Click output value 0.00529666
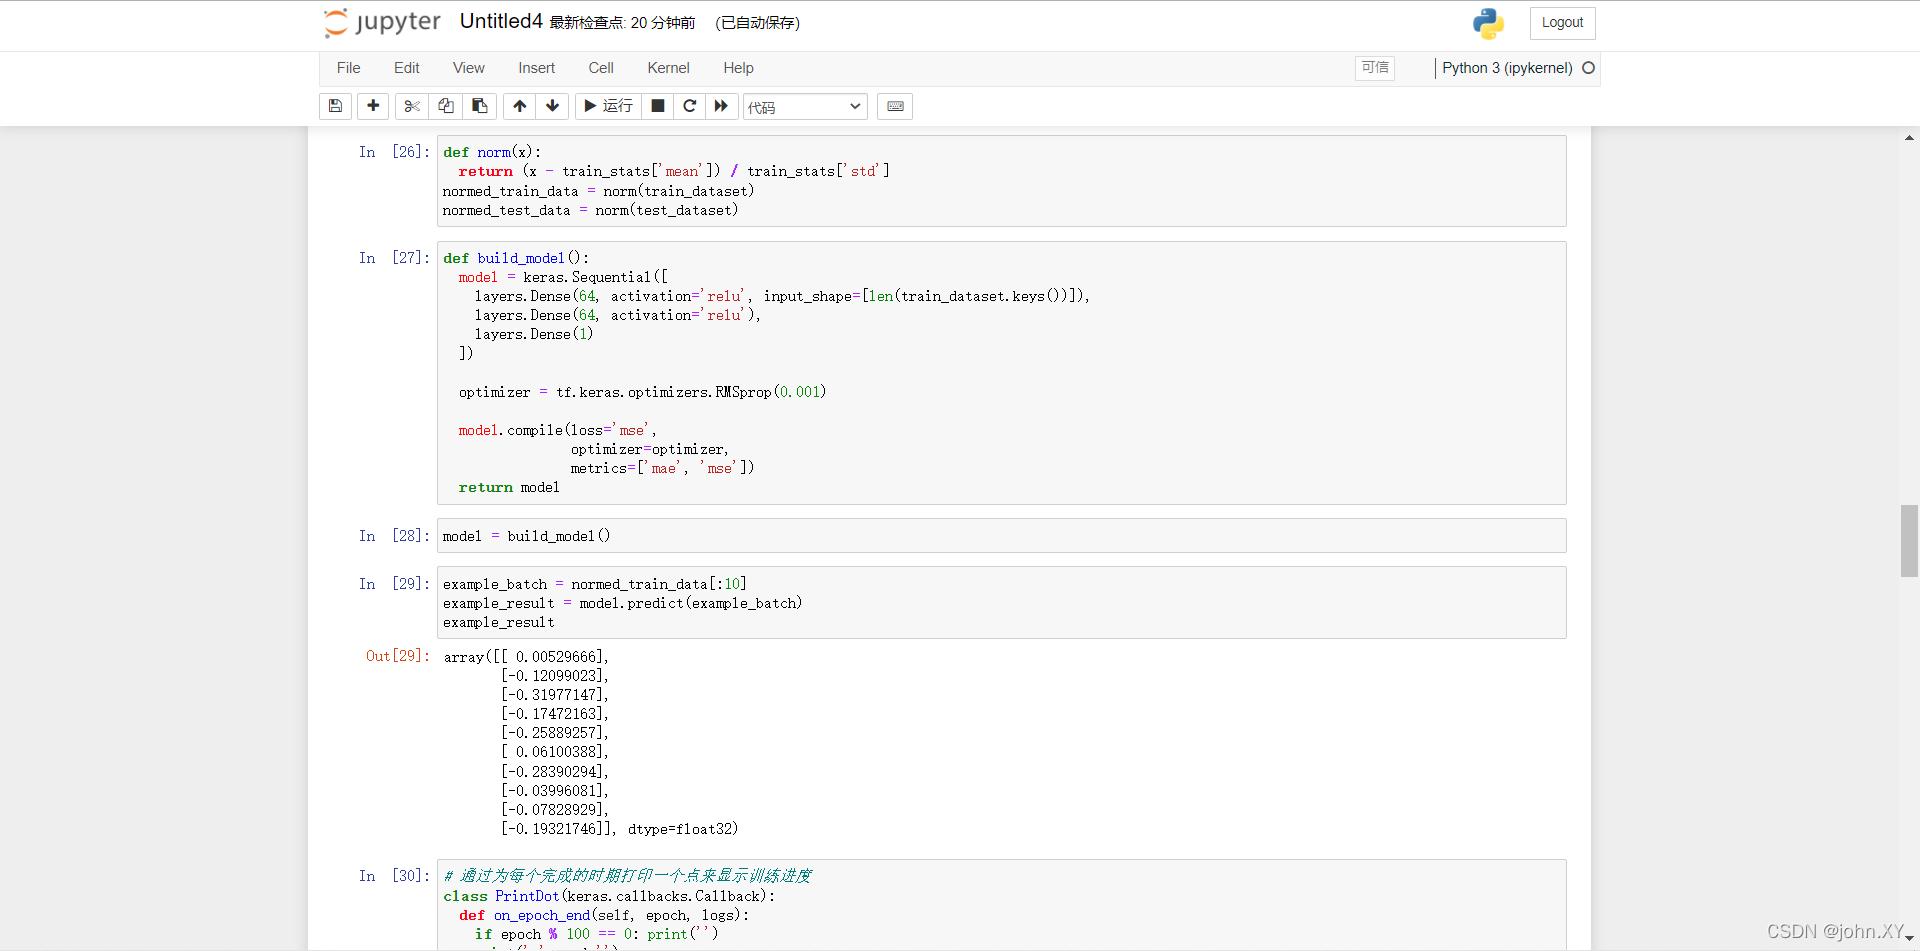Image resolution: width=1920 pixels, height=951 pixels. [x=557, y=657]
